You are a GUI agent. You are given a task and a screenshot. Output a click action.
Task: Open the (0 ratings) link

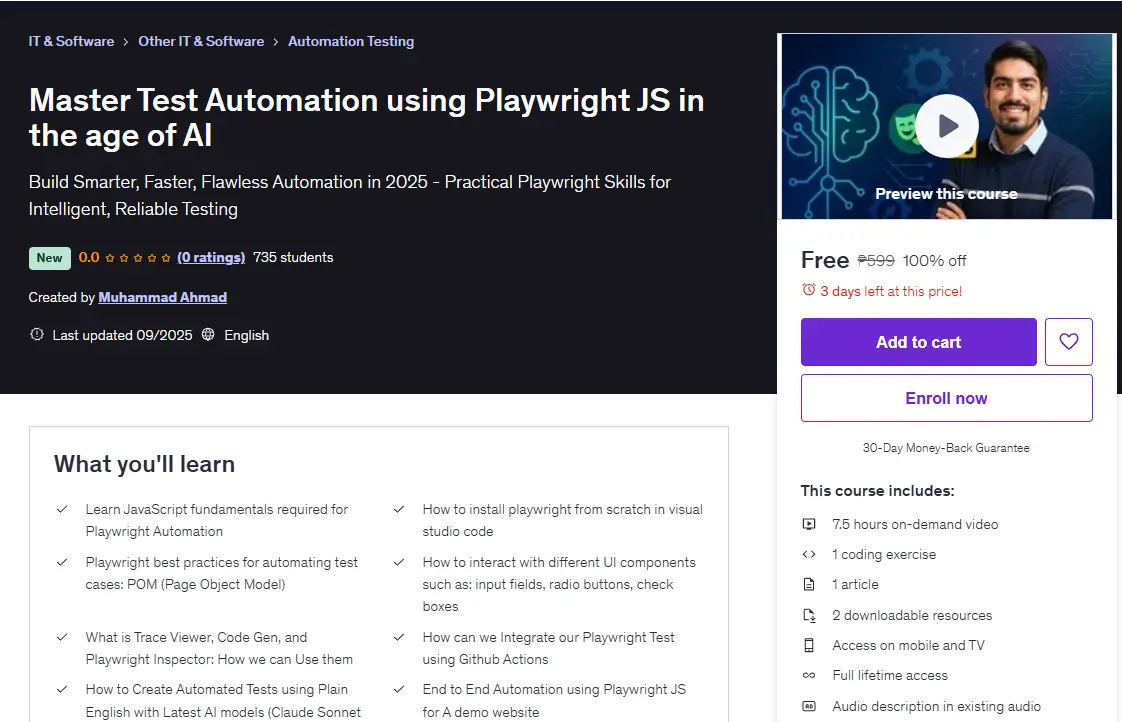pos(211,258)
